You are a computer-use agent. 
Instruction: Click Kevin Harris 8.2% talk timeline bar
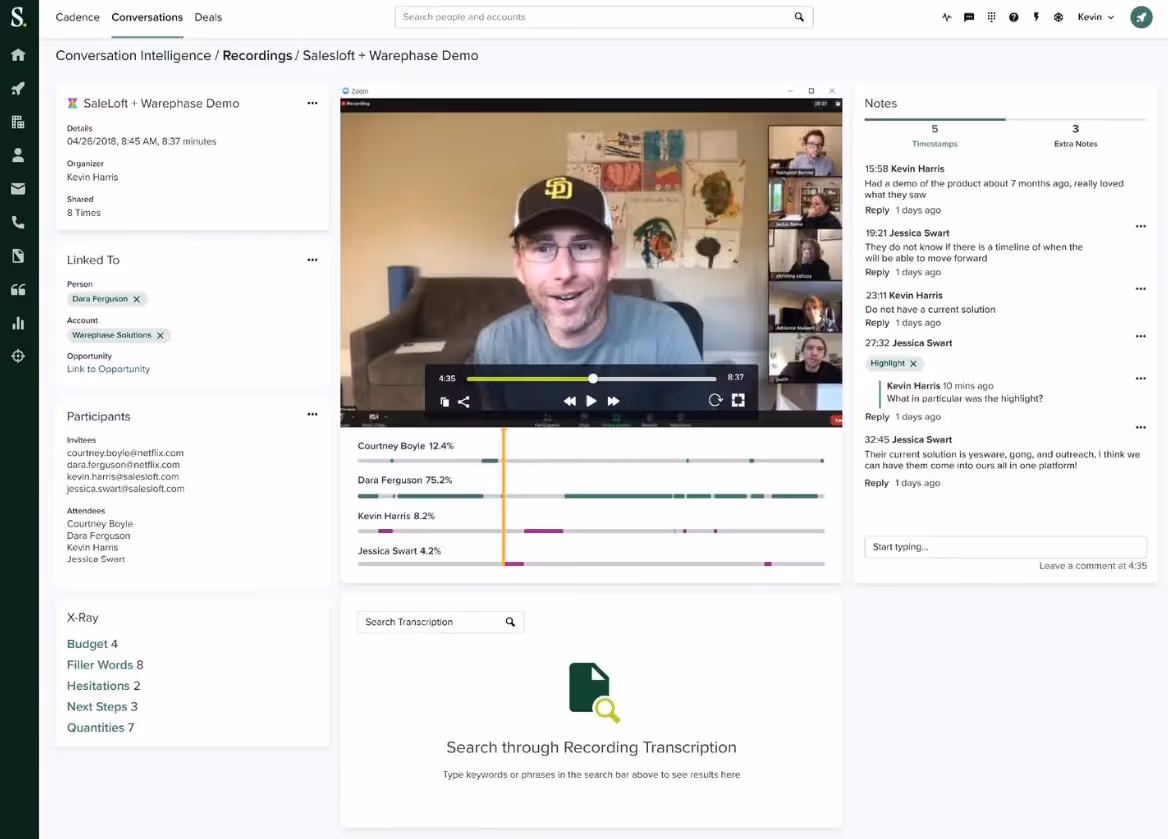coord(591,531)
